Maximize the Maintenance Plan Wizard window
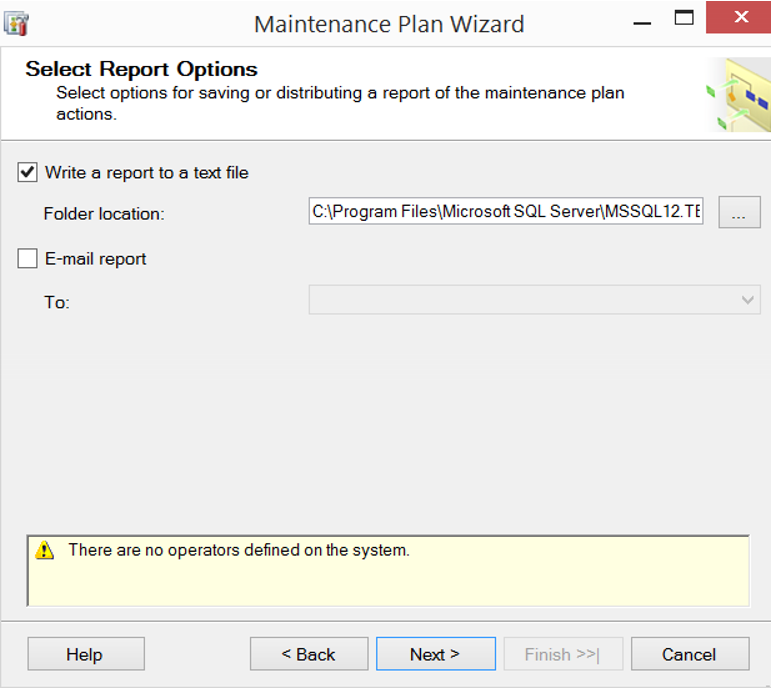This screenshot has height=688, width=771. pos(683,18)
